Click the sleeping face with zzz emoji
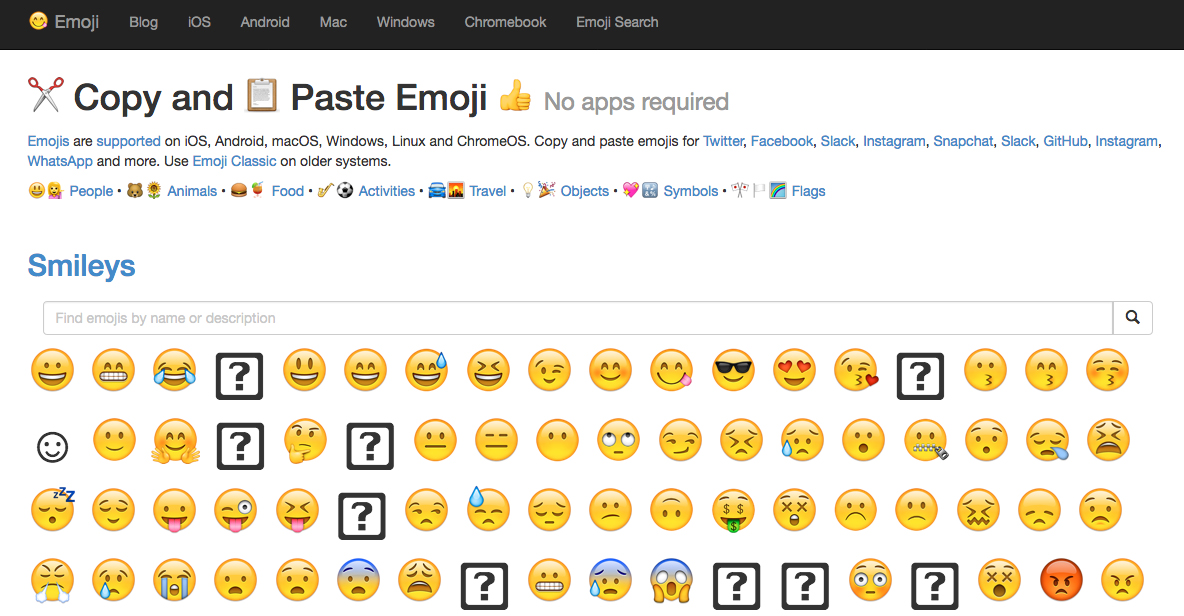The image size is (1184, 616). point(52,509)
